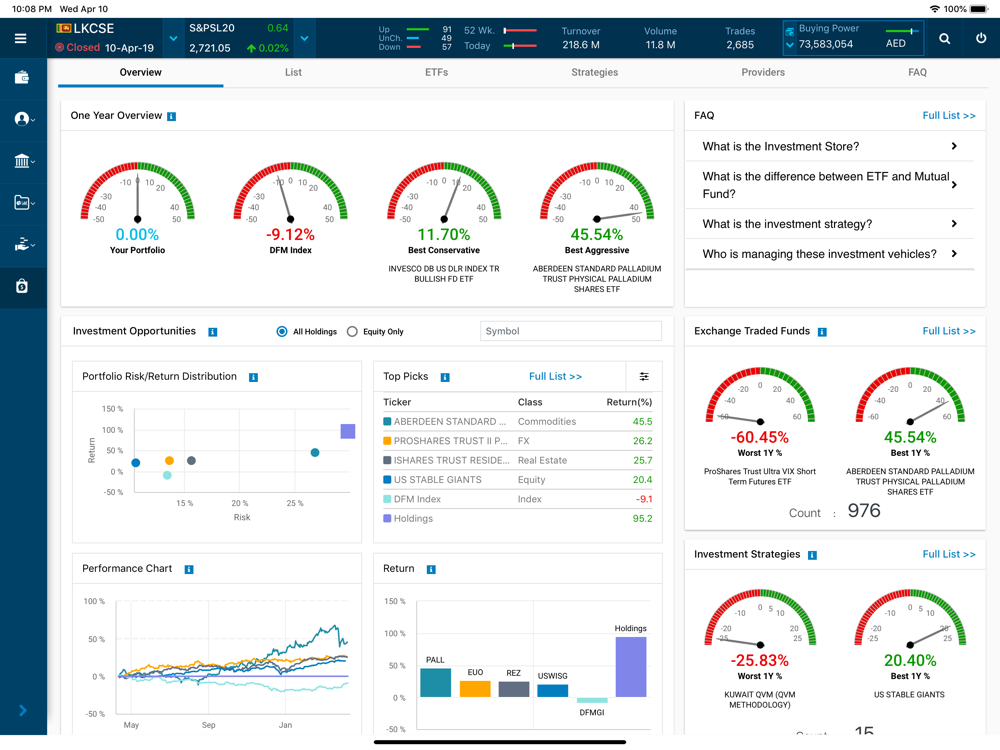Open Investment Strategies Full List link
Screen dimensions: 1000x750
coord(949,554)
